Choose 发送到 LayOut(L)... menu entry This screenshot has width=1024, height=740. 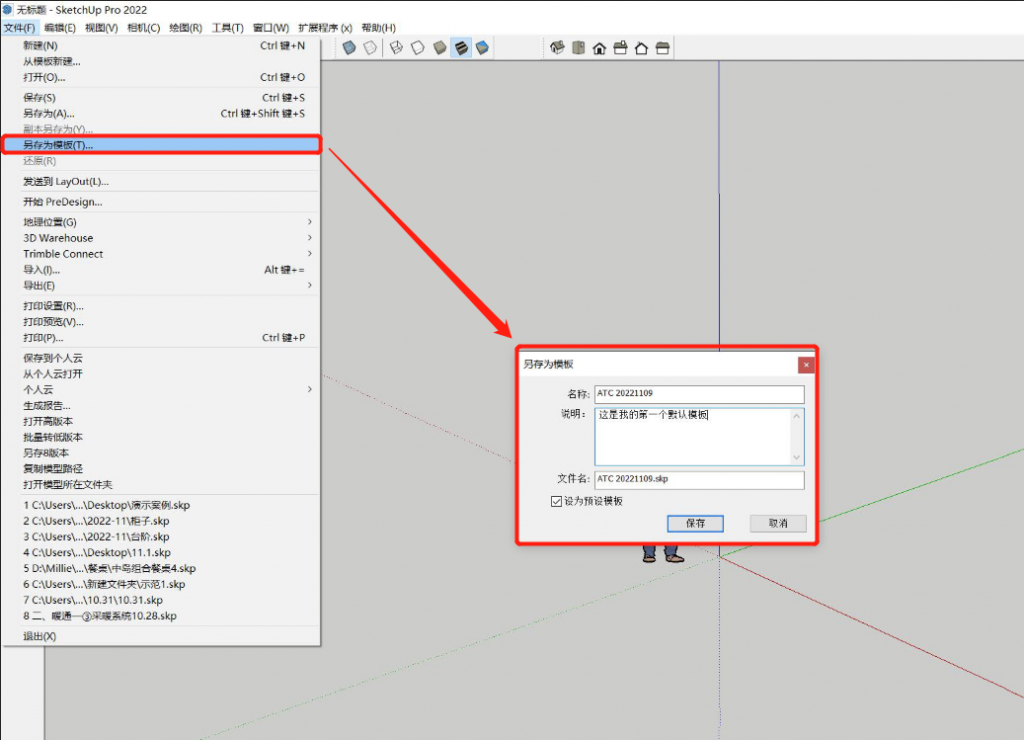[162, 182]
